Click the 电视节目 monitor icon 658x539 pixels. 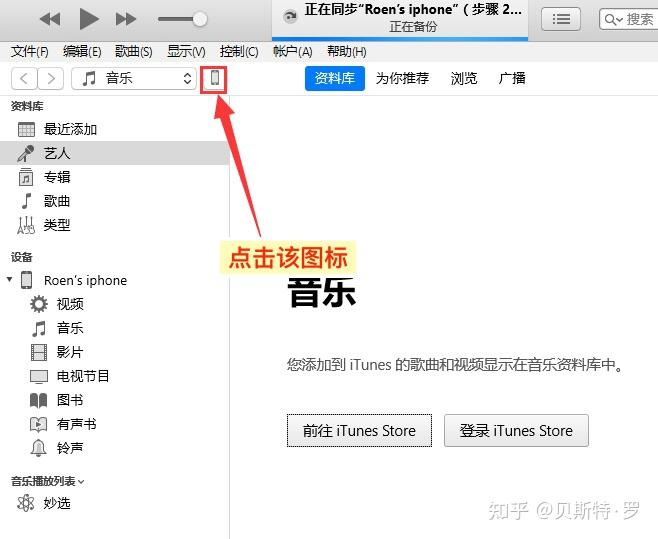(39, 377)
